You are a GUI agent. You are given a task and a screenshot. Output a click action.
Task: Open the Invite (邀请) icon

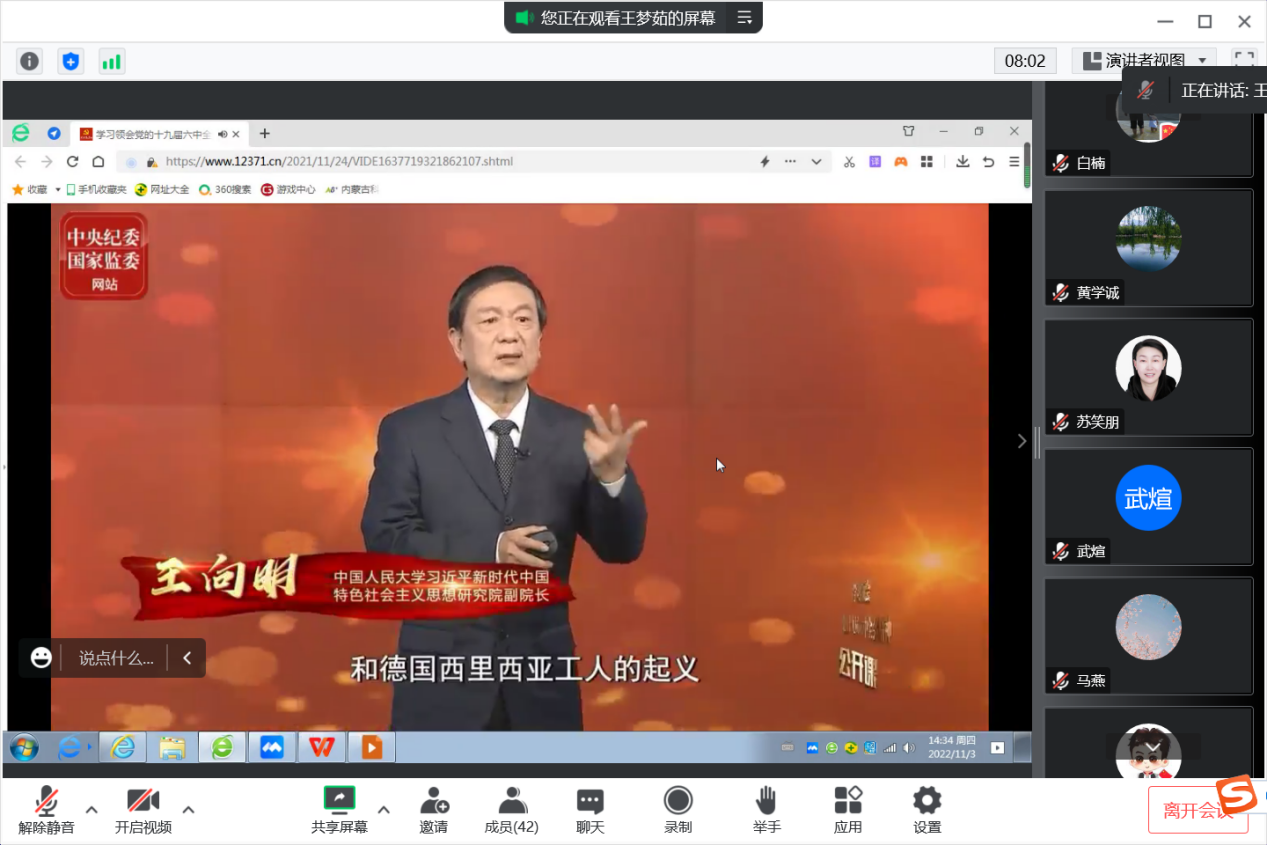[433, 810]
